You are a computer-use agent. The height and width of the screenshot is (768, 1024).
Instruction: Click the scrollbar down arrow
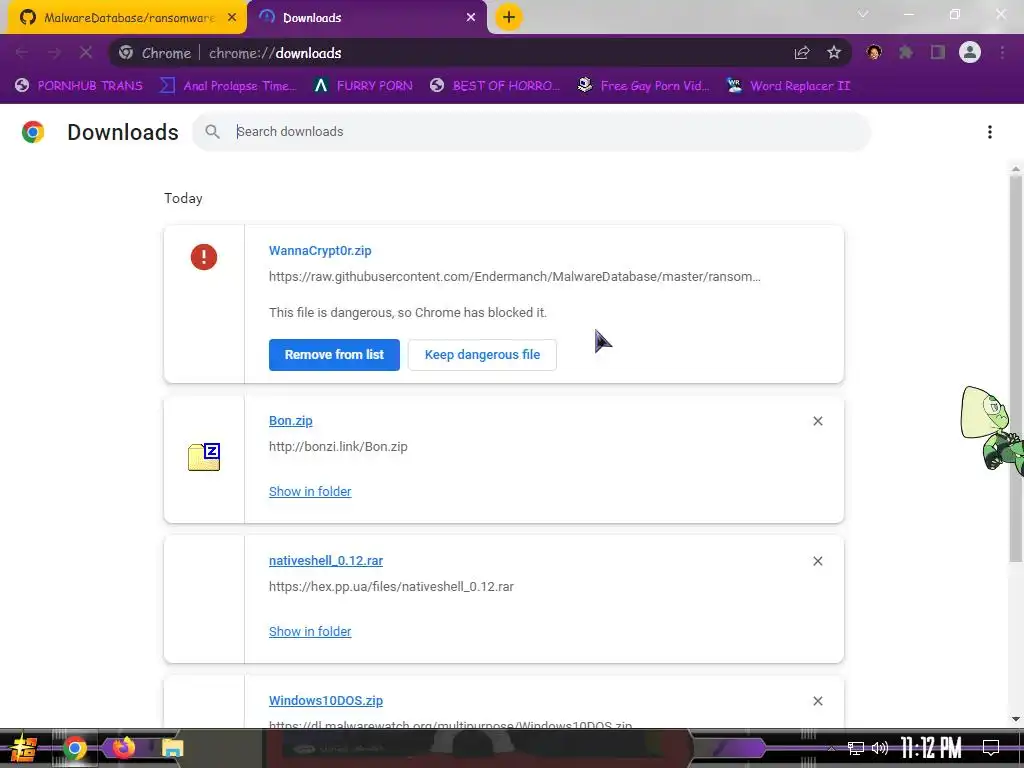1016,719
